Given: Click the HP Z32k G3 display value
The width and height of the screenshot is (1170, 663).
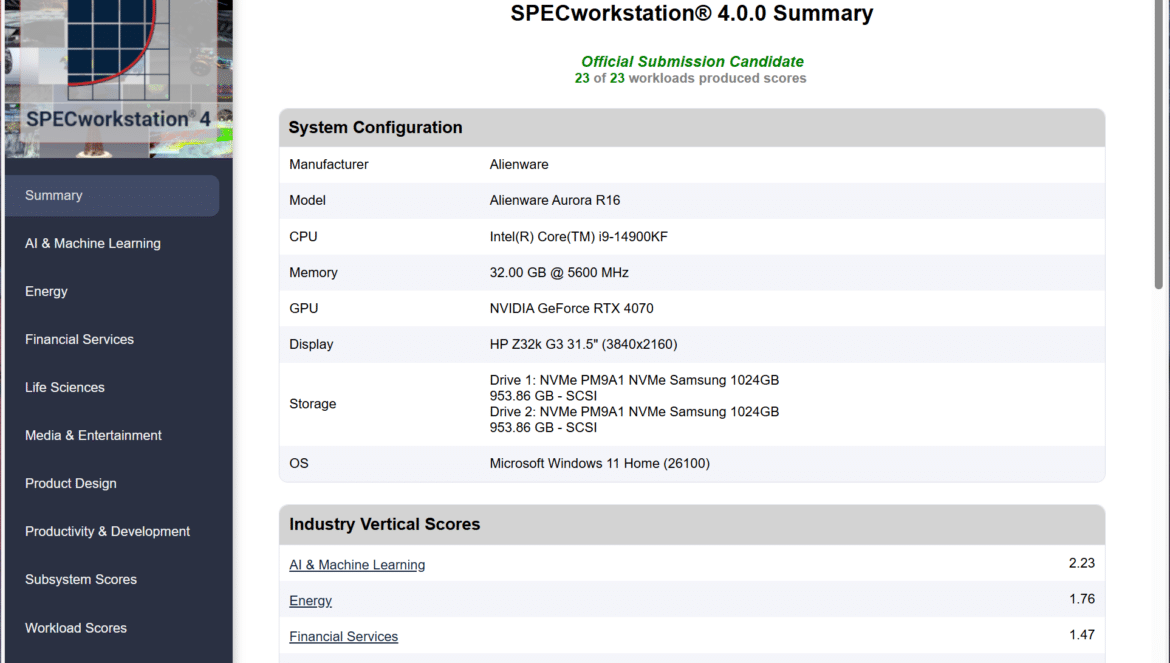Looking at the screenshot, I should point(584,344).
